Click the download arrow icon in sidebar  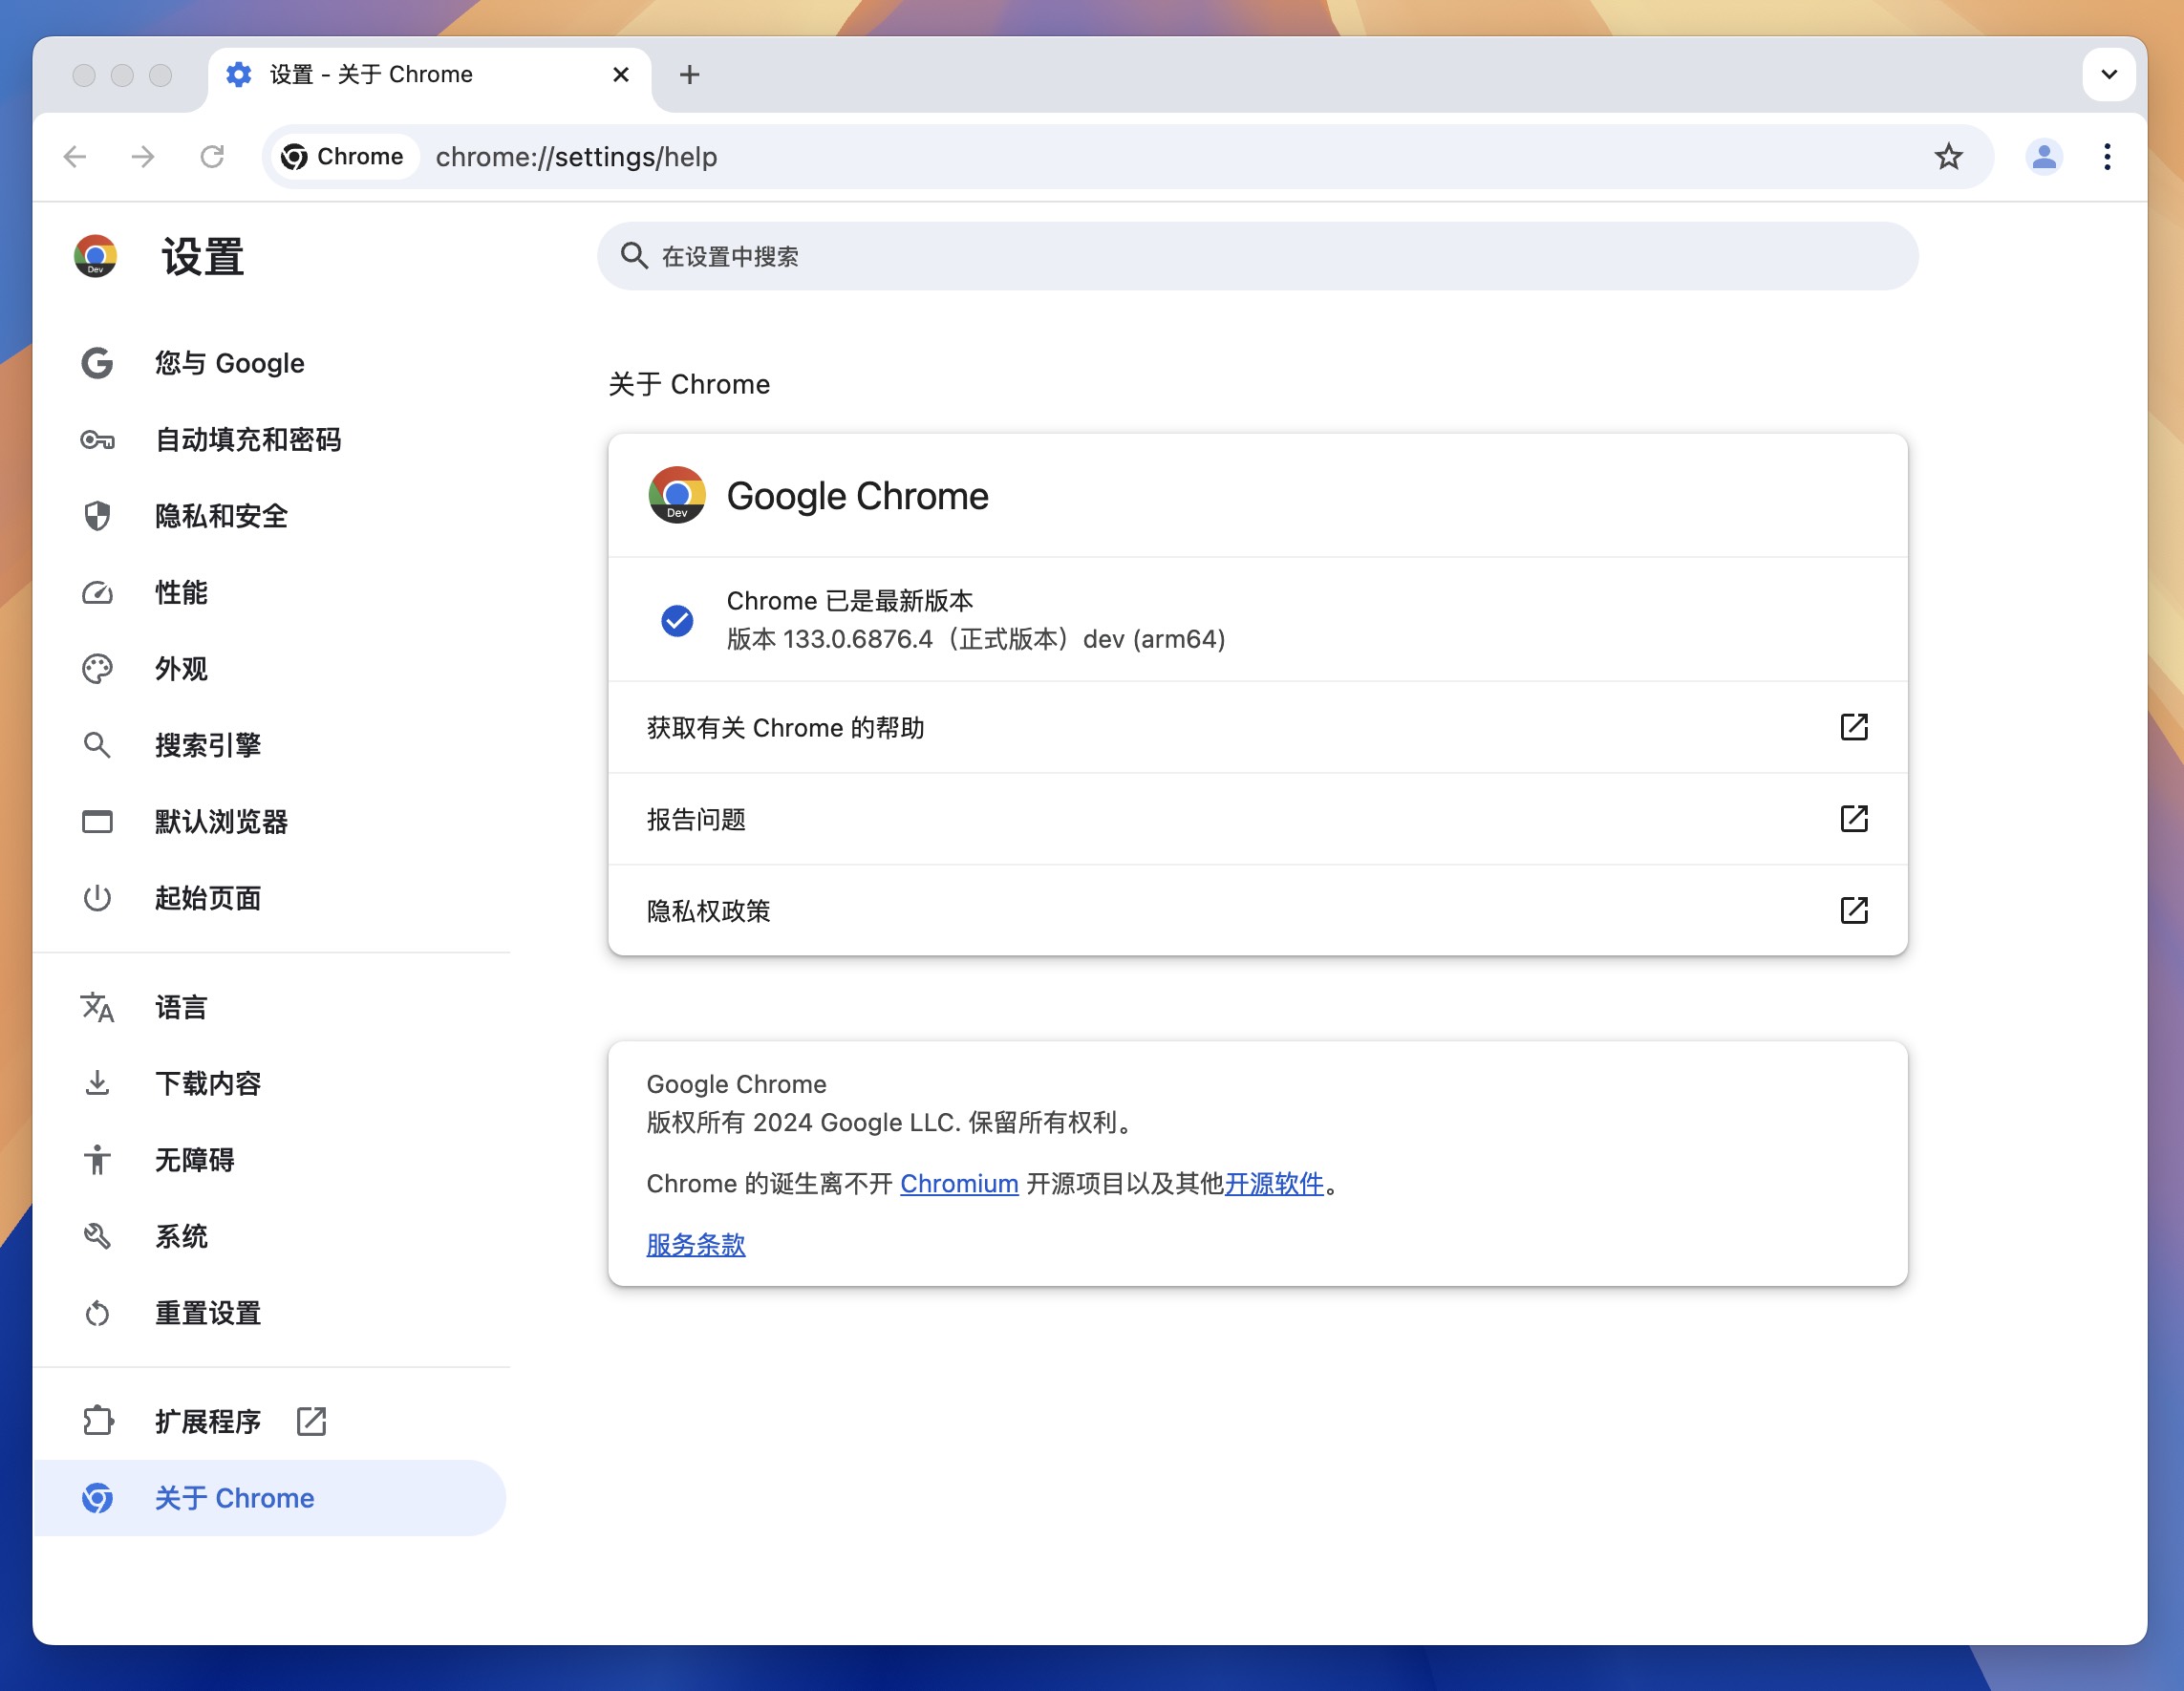click(97, 1083)
